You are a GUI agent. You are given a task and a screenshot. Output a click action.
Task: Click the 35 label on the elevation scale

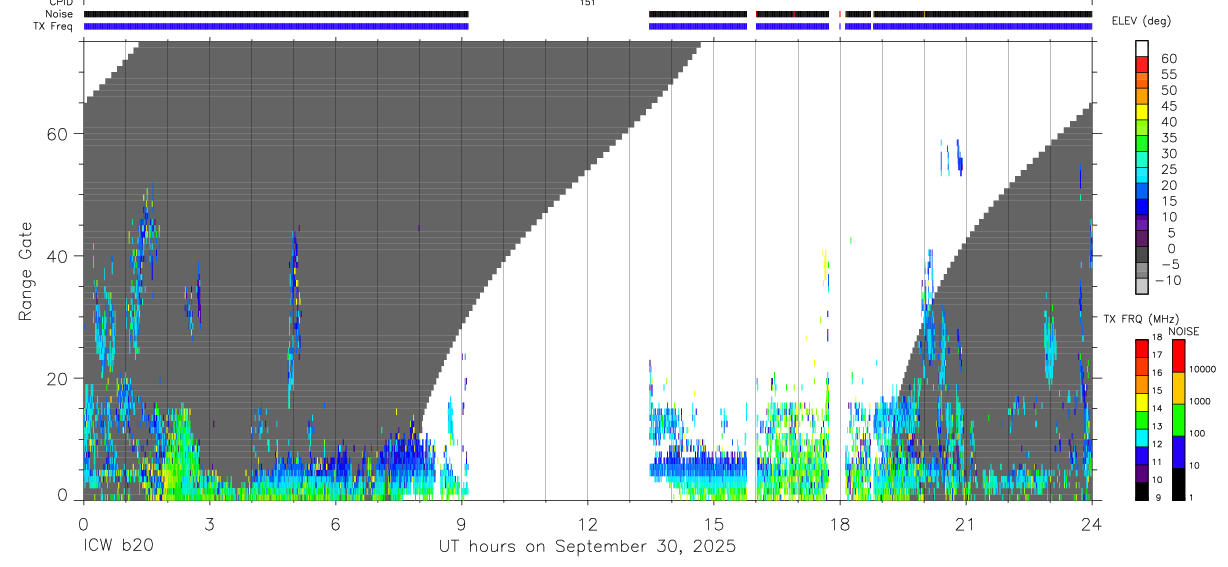[x=1167, y=137]
